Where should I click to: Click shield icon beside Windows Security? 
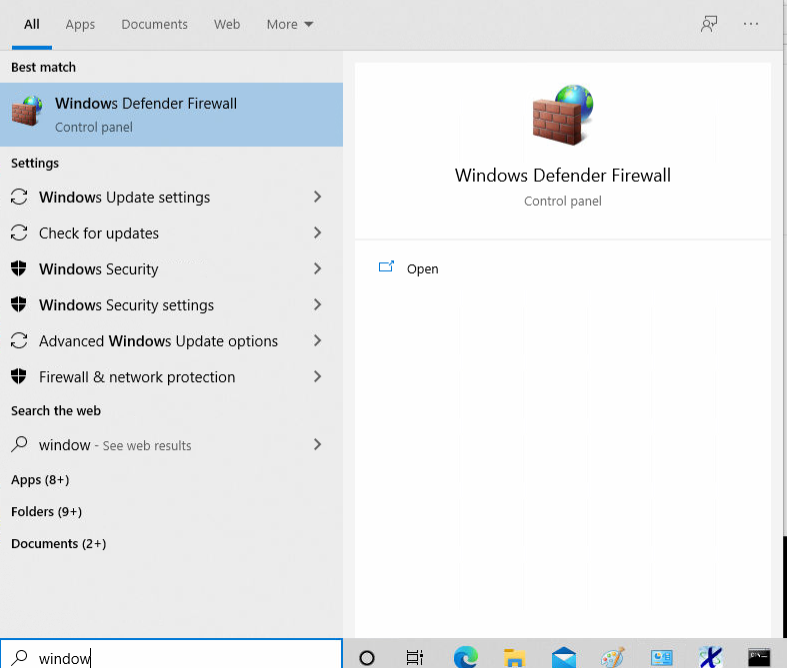pyautogui.click(x=19, y=269)
